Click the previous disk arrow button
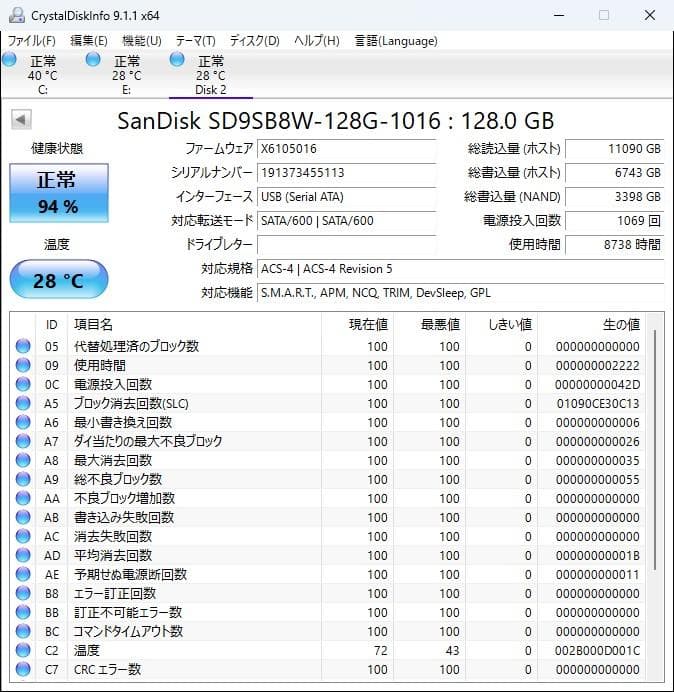This screenshot has width=674, height=692. click(21, 120)
